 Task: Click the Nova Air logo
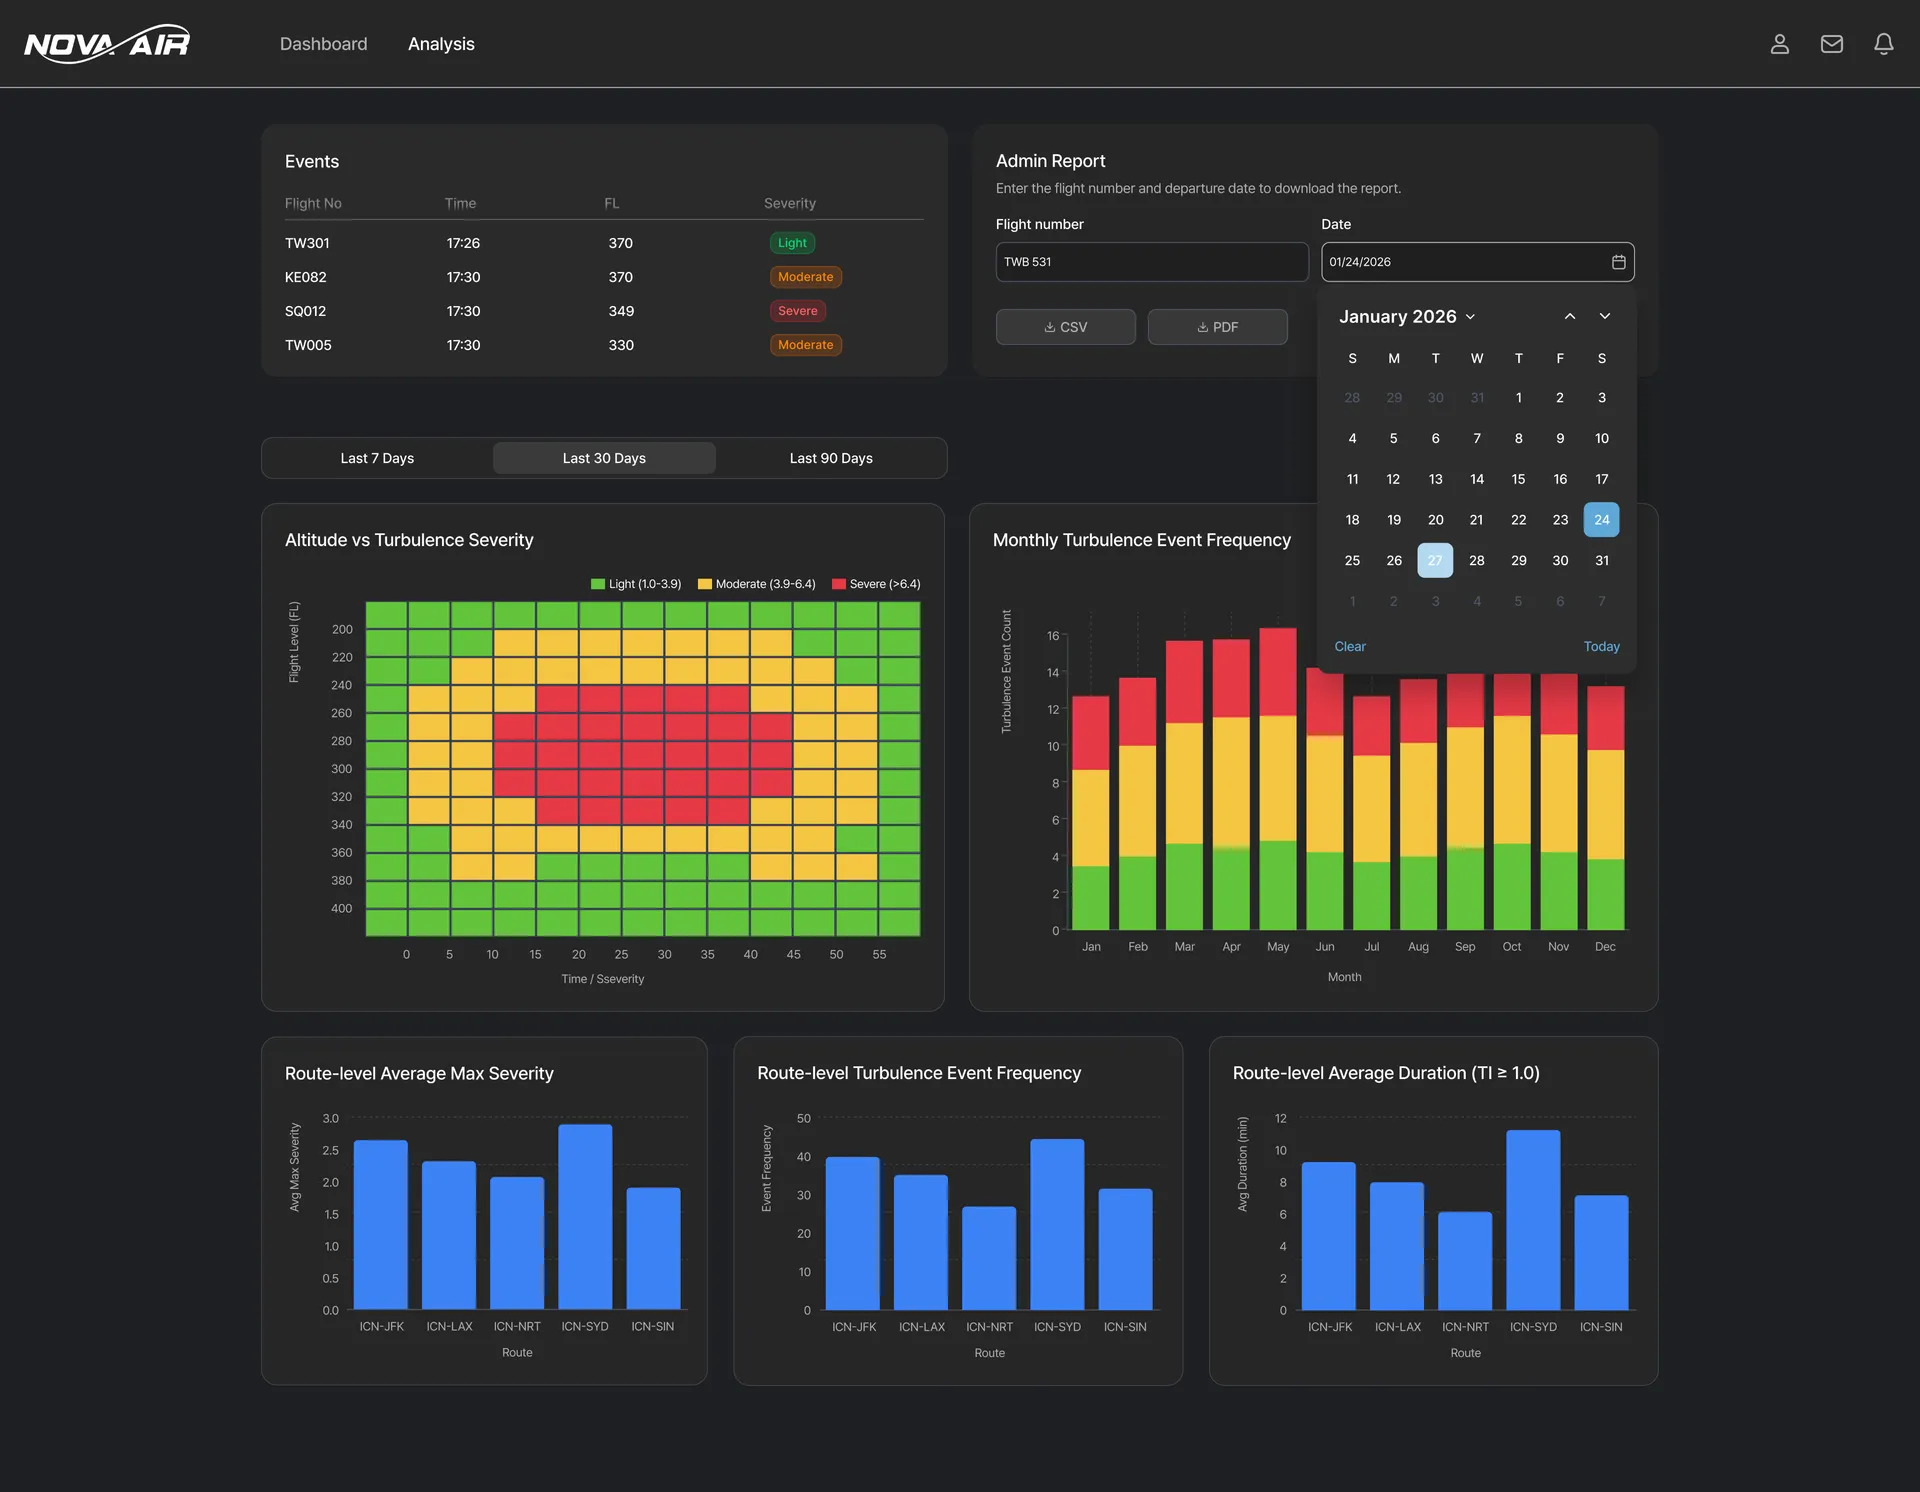[x=107, y=44]
